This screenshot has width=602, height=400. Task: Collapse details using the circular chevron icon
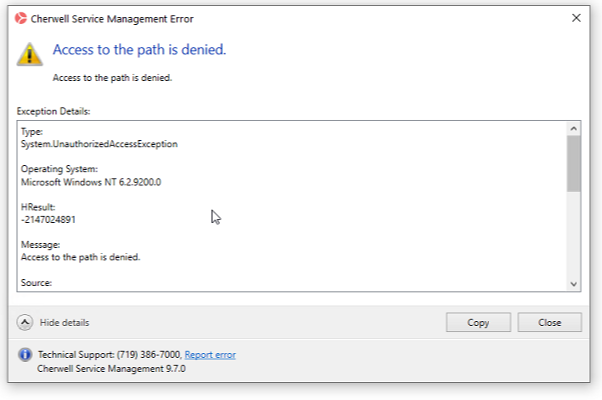tap(26, 322)
